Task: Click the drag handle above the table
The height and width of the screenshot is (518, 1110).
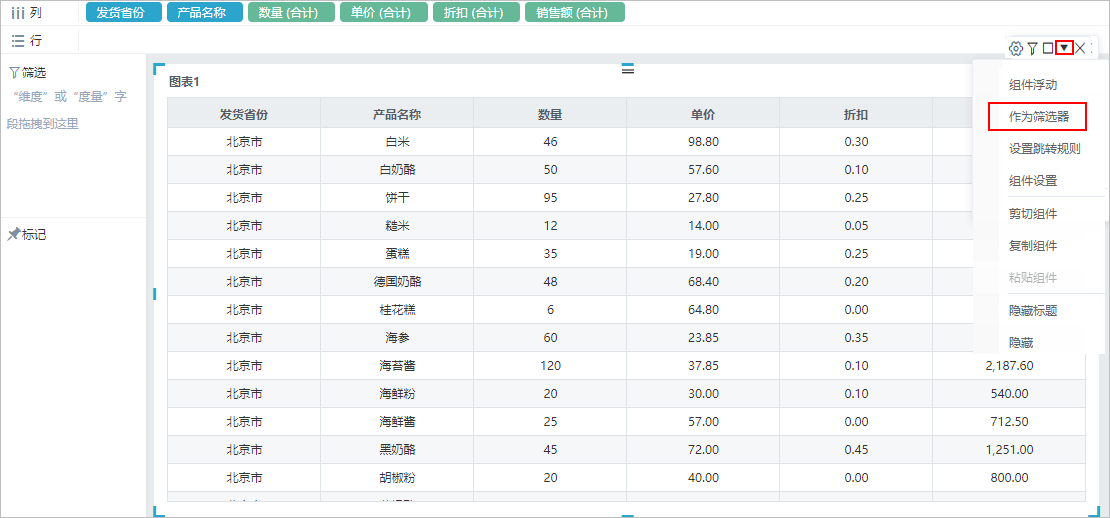Action: point(628,69)
